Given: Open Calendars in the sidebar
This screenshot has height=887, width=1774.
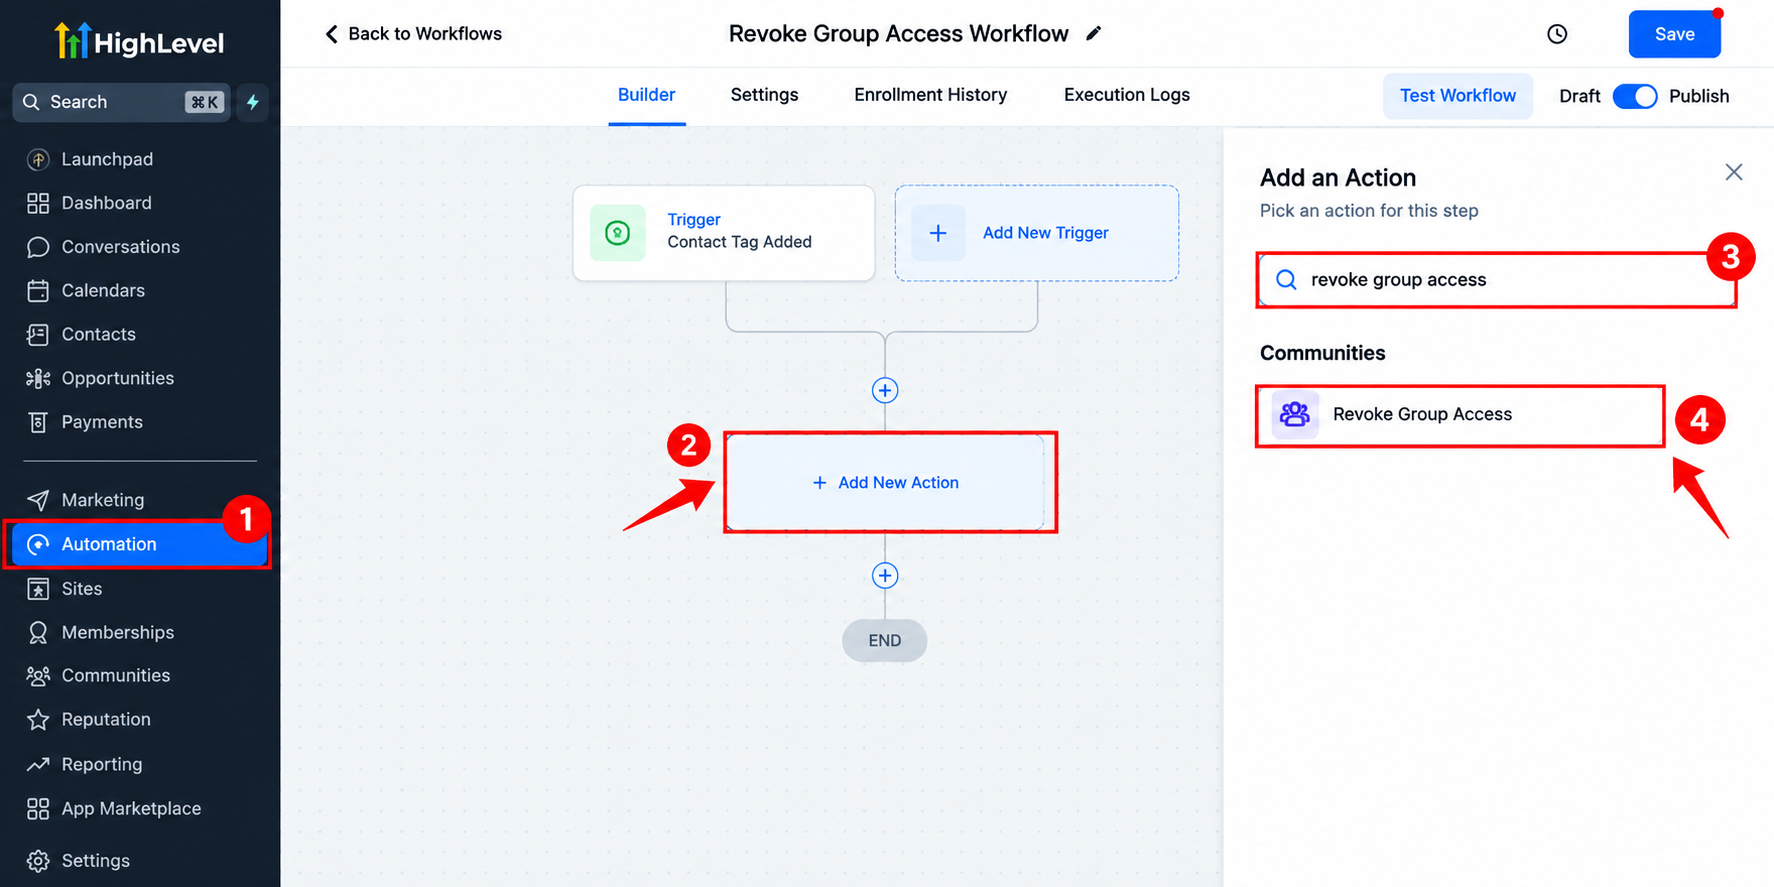Looking at the screenshot, I should pos(103,291).
